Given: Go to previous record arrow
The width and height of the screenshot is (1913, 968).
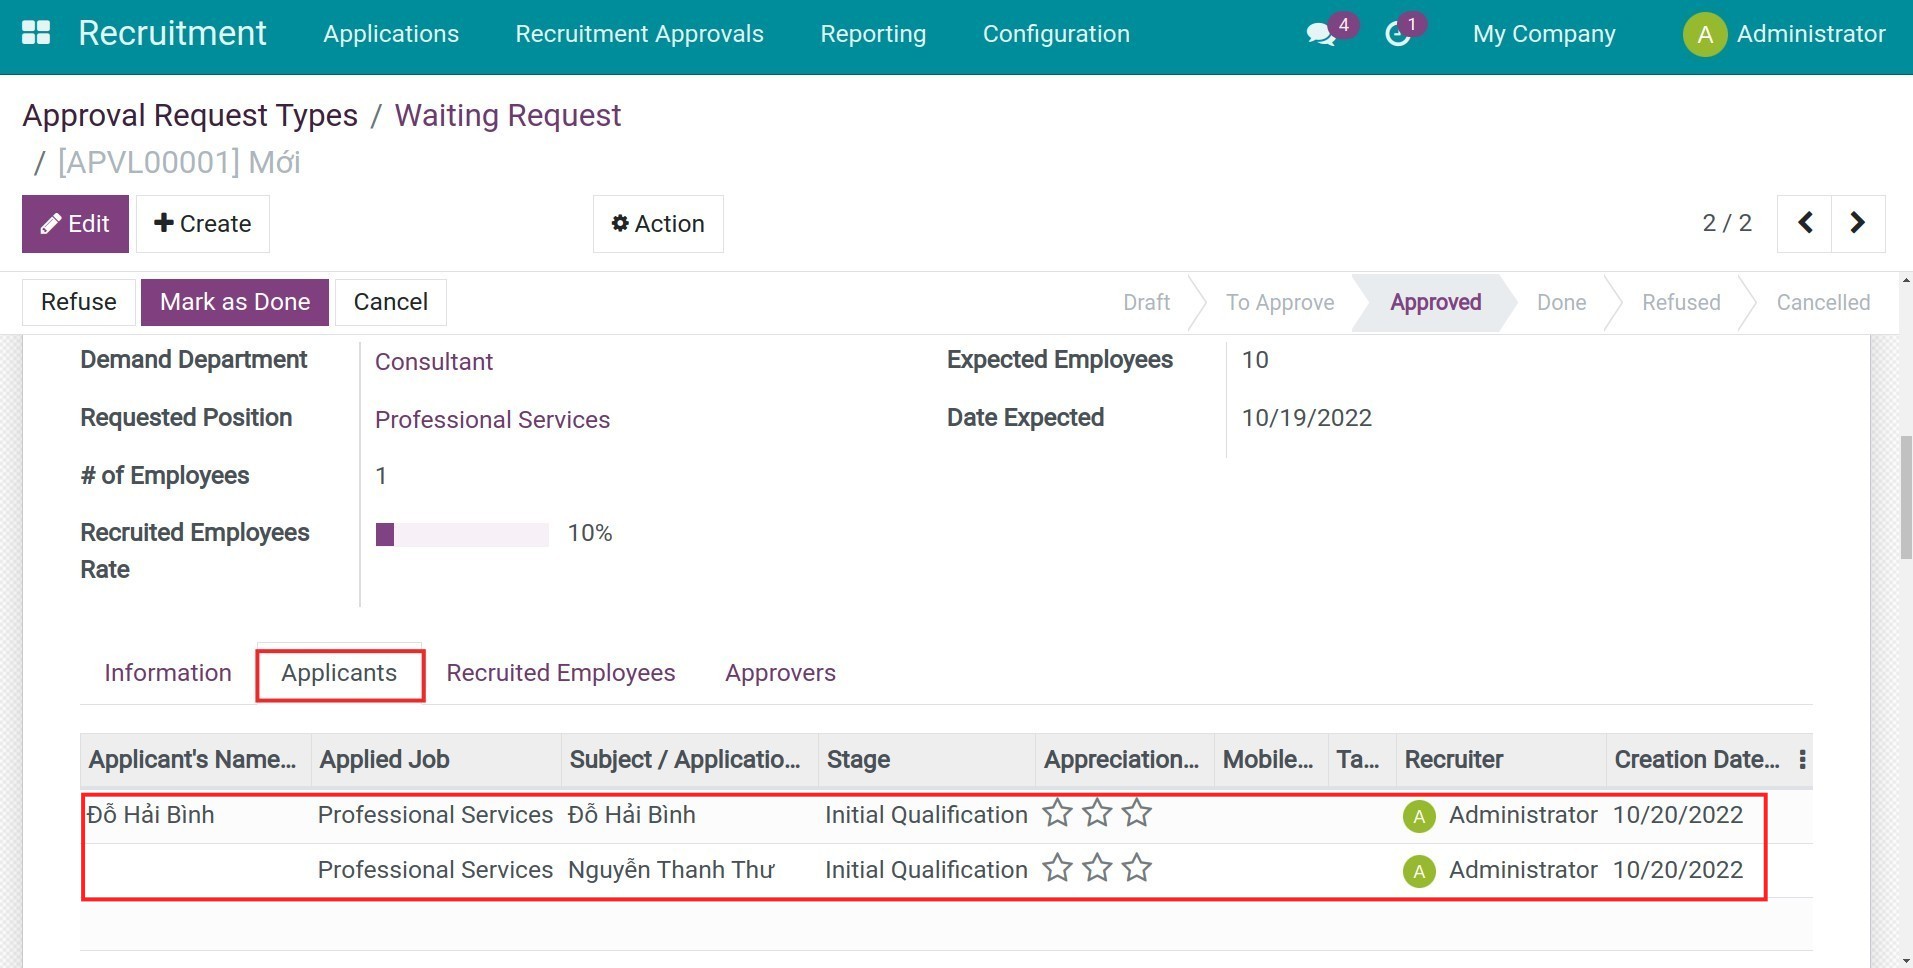Looking at the screenshot, I should tap(1805, 223).
